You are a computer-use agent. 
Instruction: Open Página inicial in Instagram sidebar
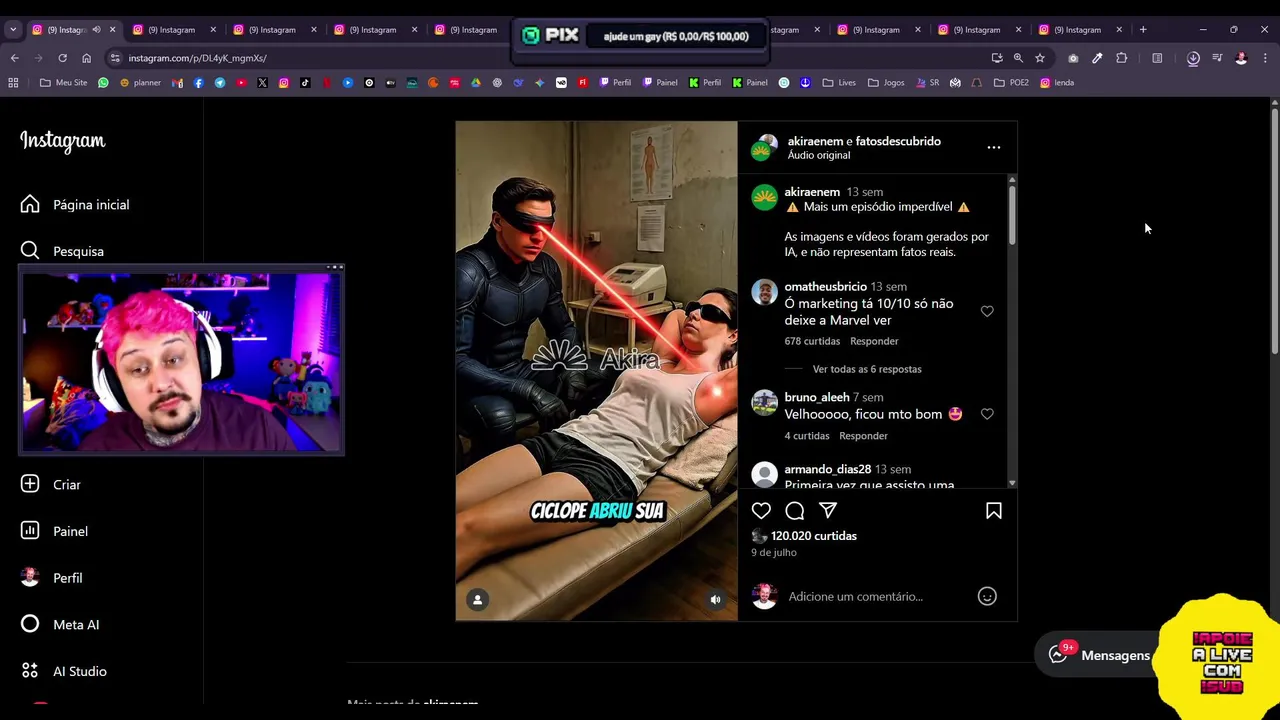(75, 204)
